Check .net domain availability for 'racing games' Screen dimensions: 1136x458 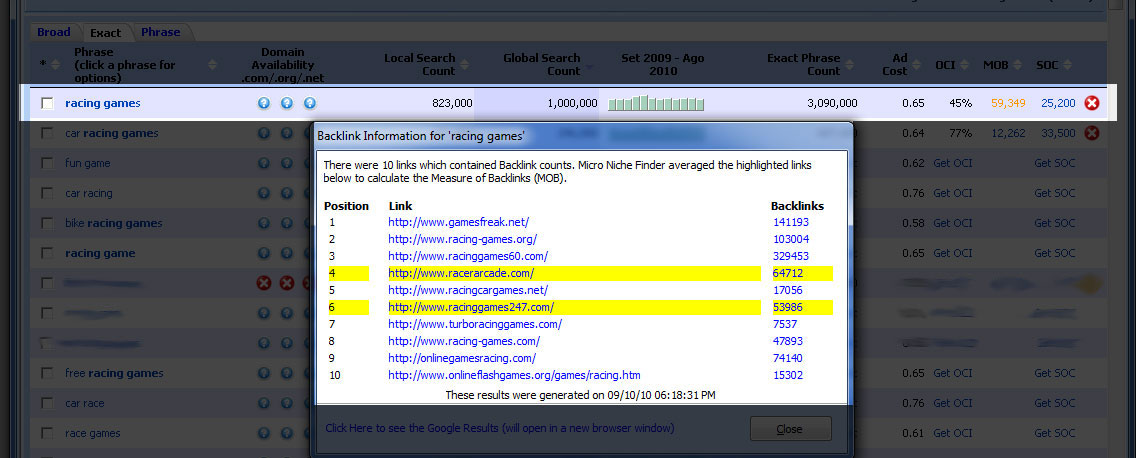(310, 103)
